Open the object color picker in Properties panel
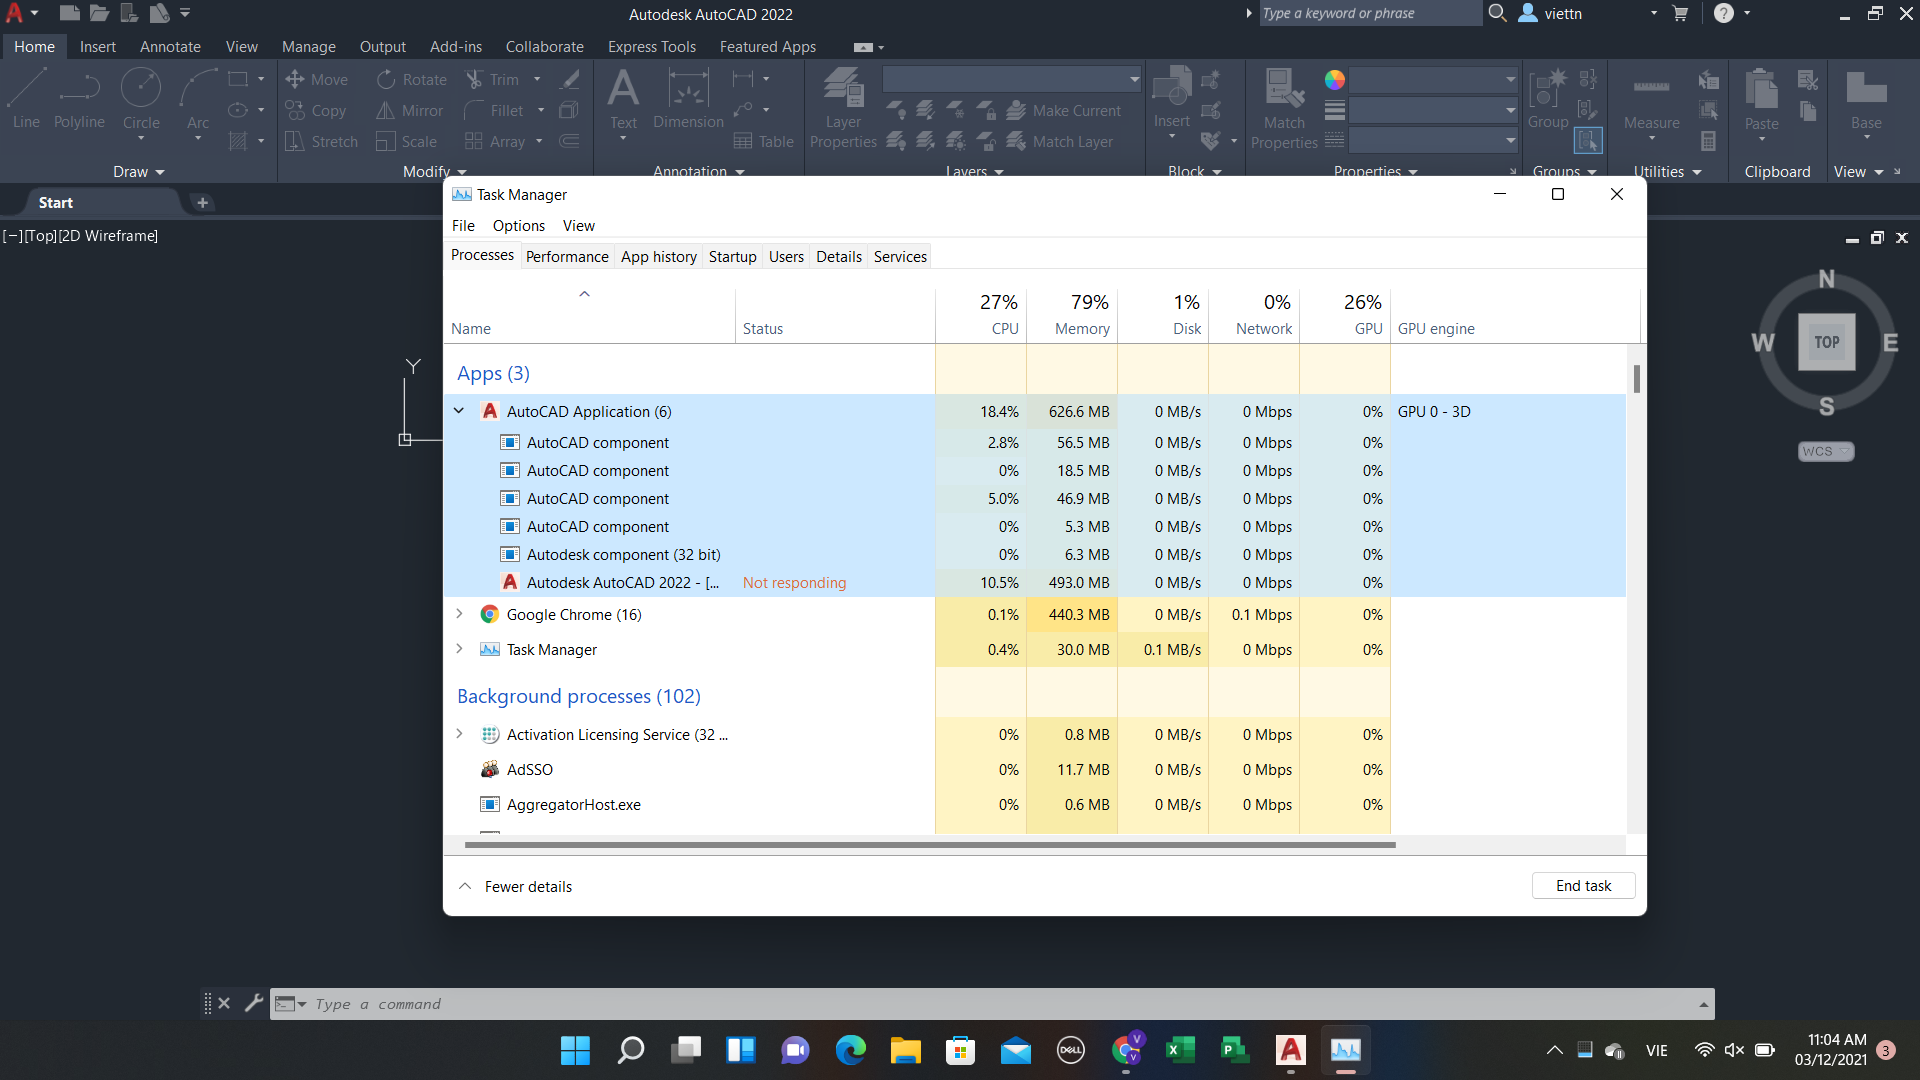The height and width of the screenshot is (1080, 1920). click(1336, 80)
